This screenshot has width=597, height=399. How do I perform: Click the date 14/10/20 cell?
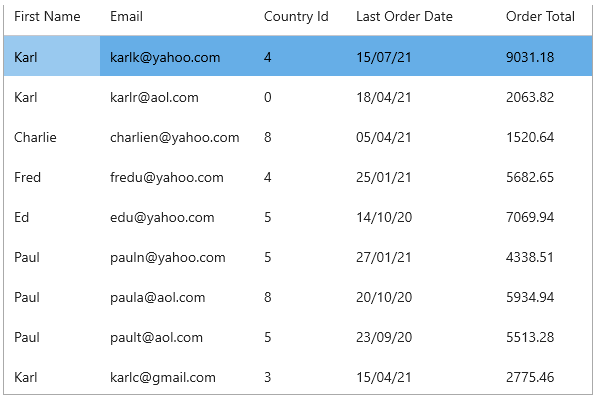[421, 217]
